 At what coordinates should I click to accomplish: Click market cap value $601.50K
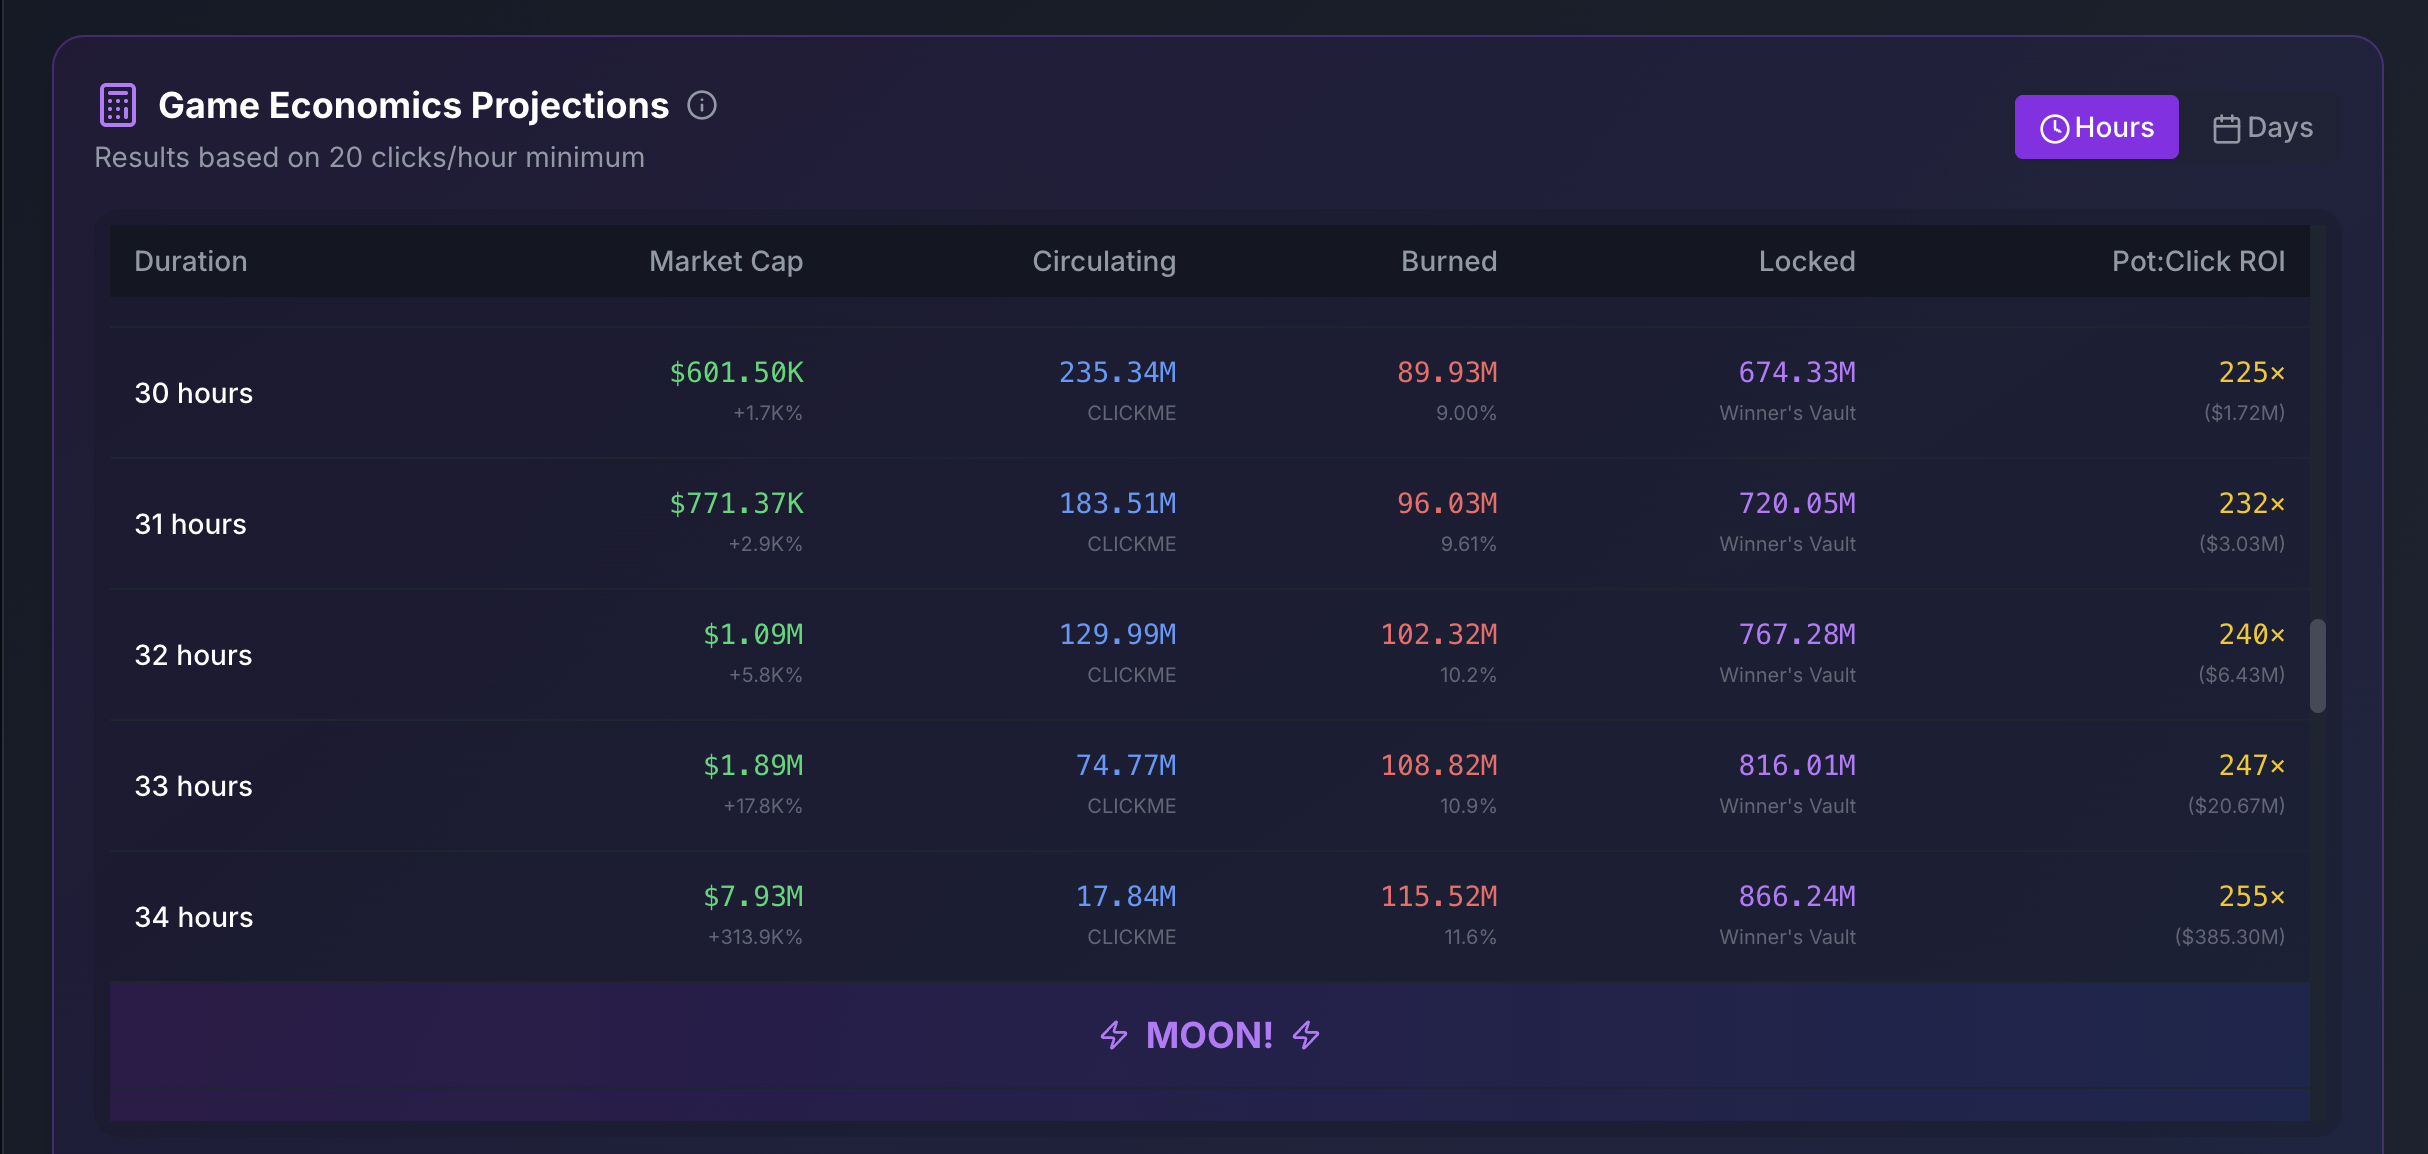coord(736,372)
